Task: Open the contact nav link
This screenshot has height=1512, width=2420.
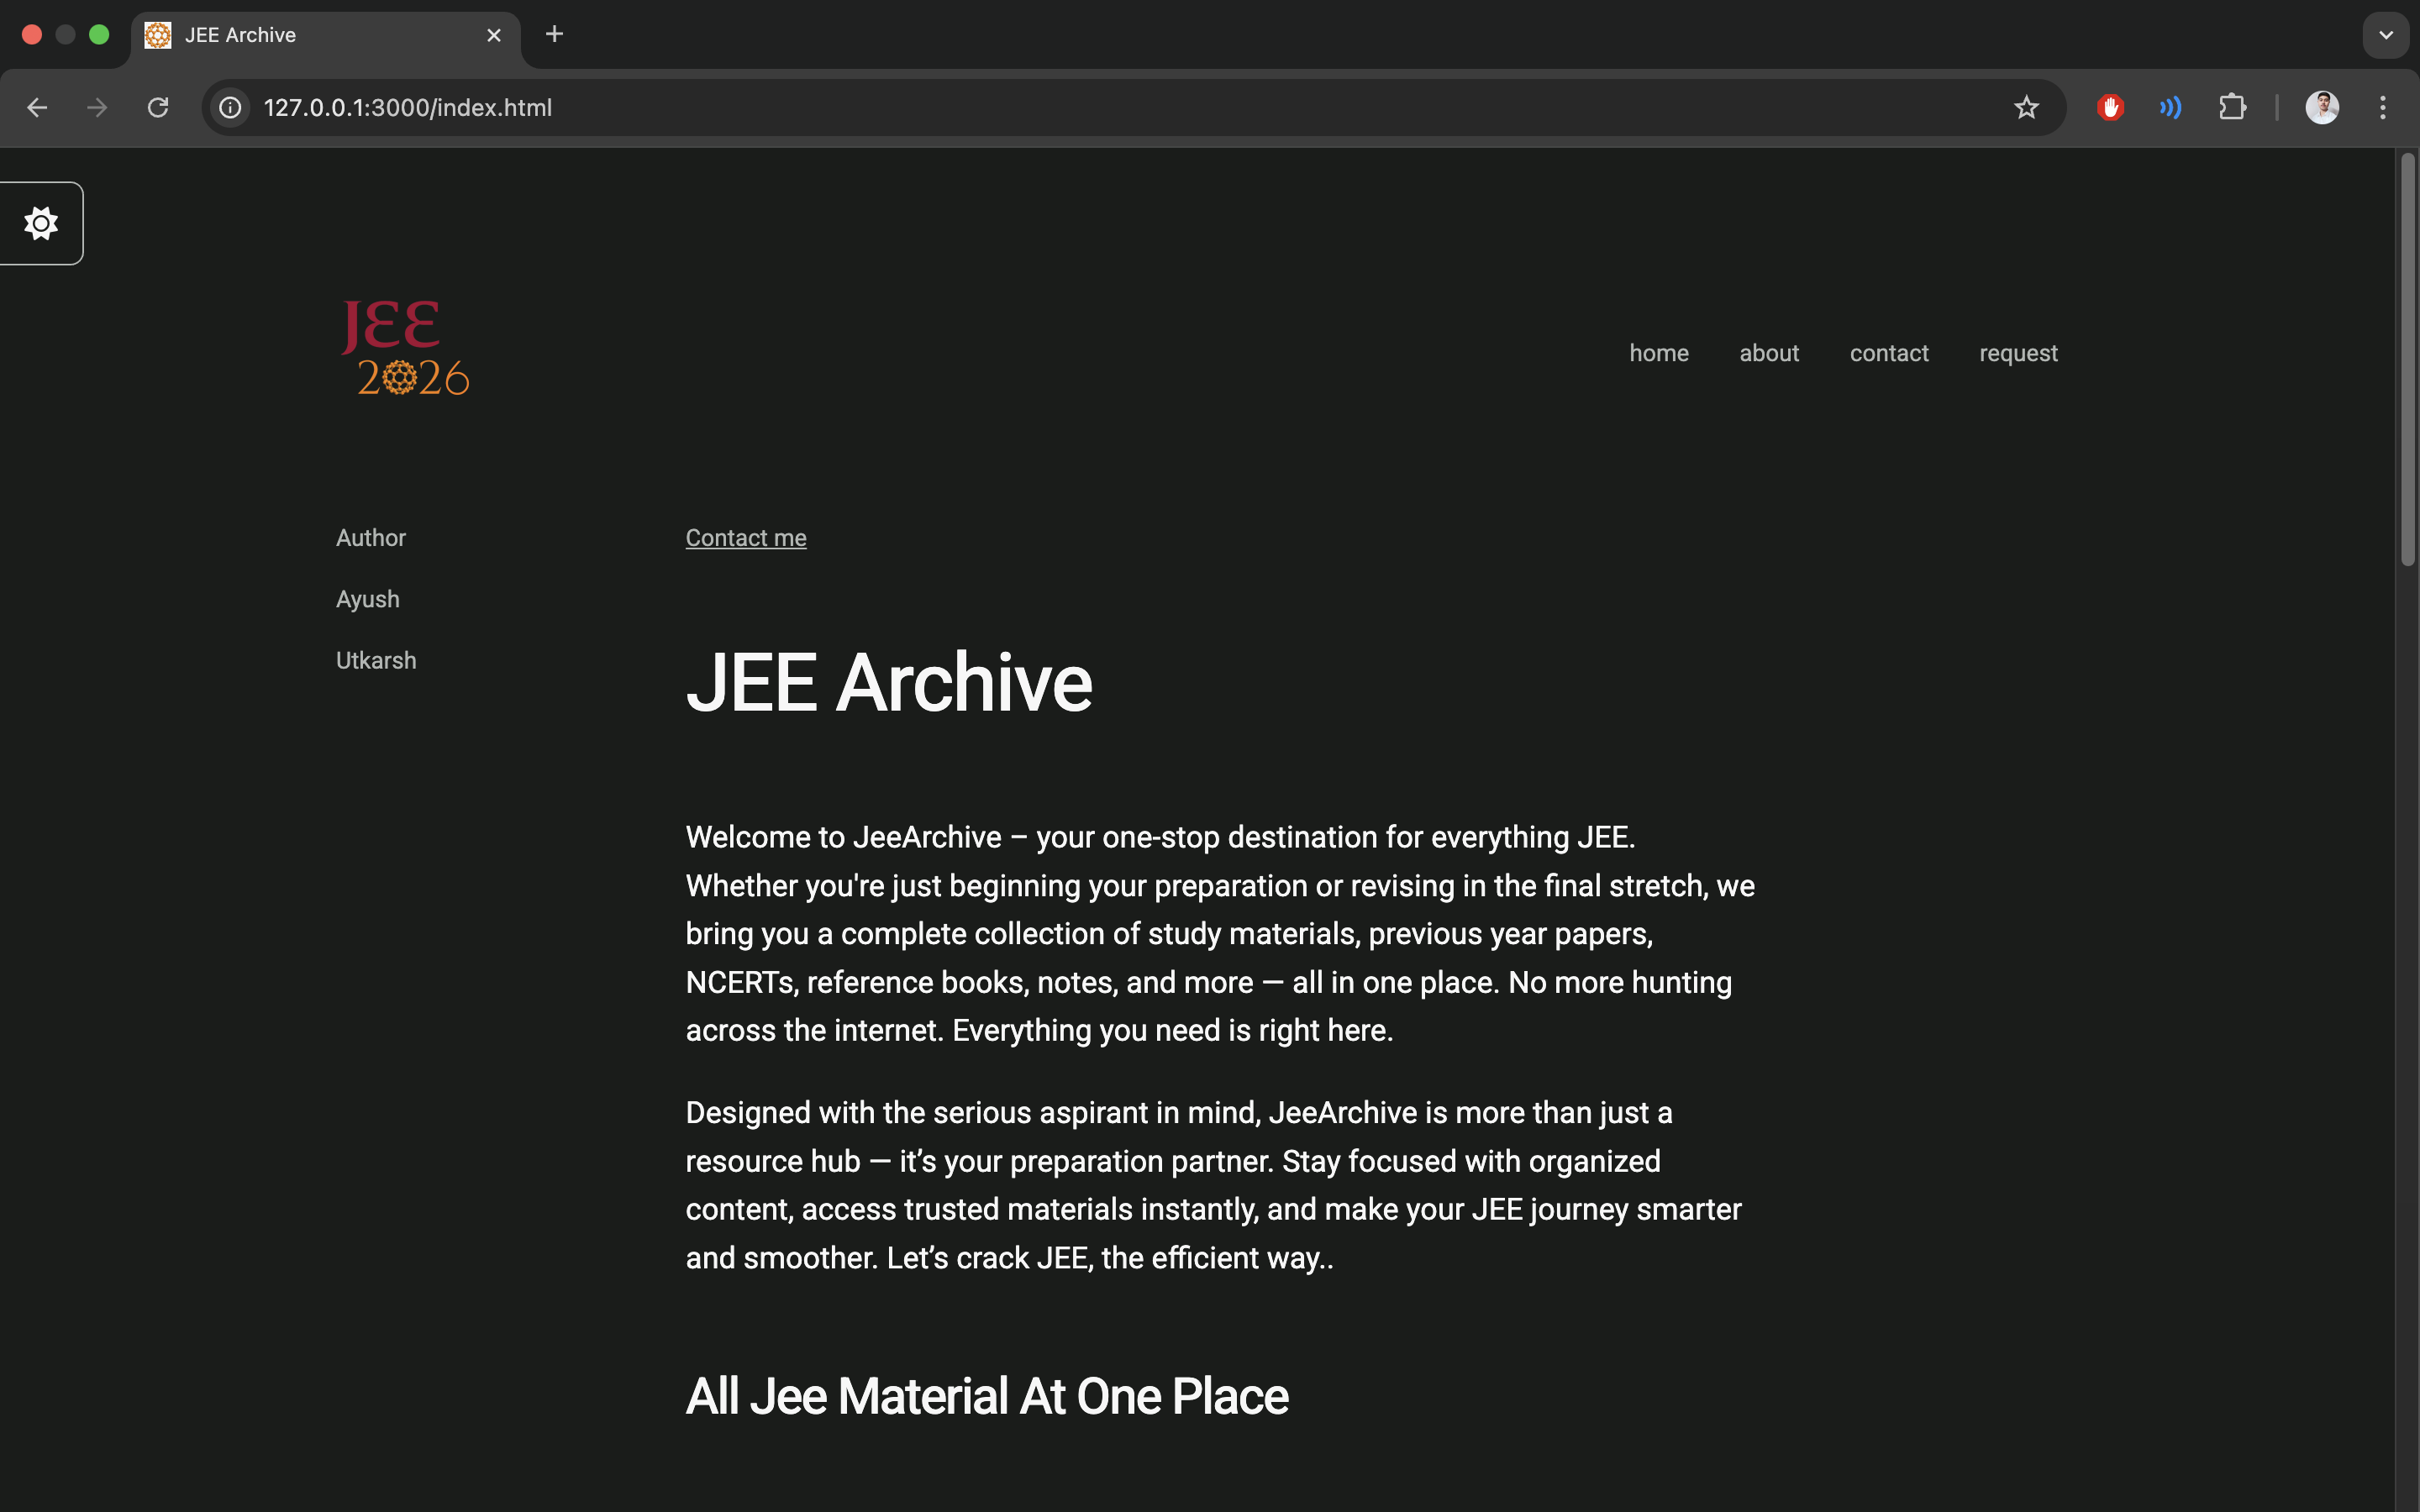Action: pos(1889,353)
